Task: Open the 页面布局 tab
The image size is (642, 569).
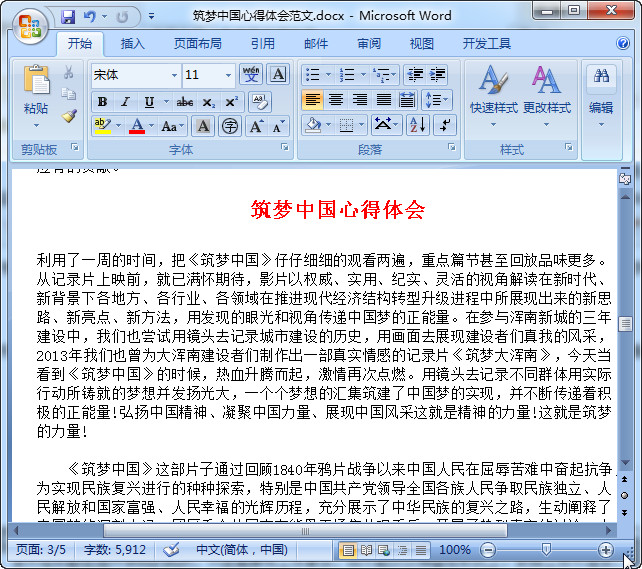Action: 198,43
